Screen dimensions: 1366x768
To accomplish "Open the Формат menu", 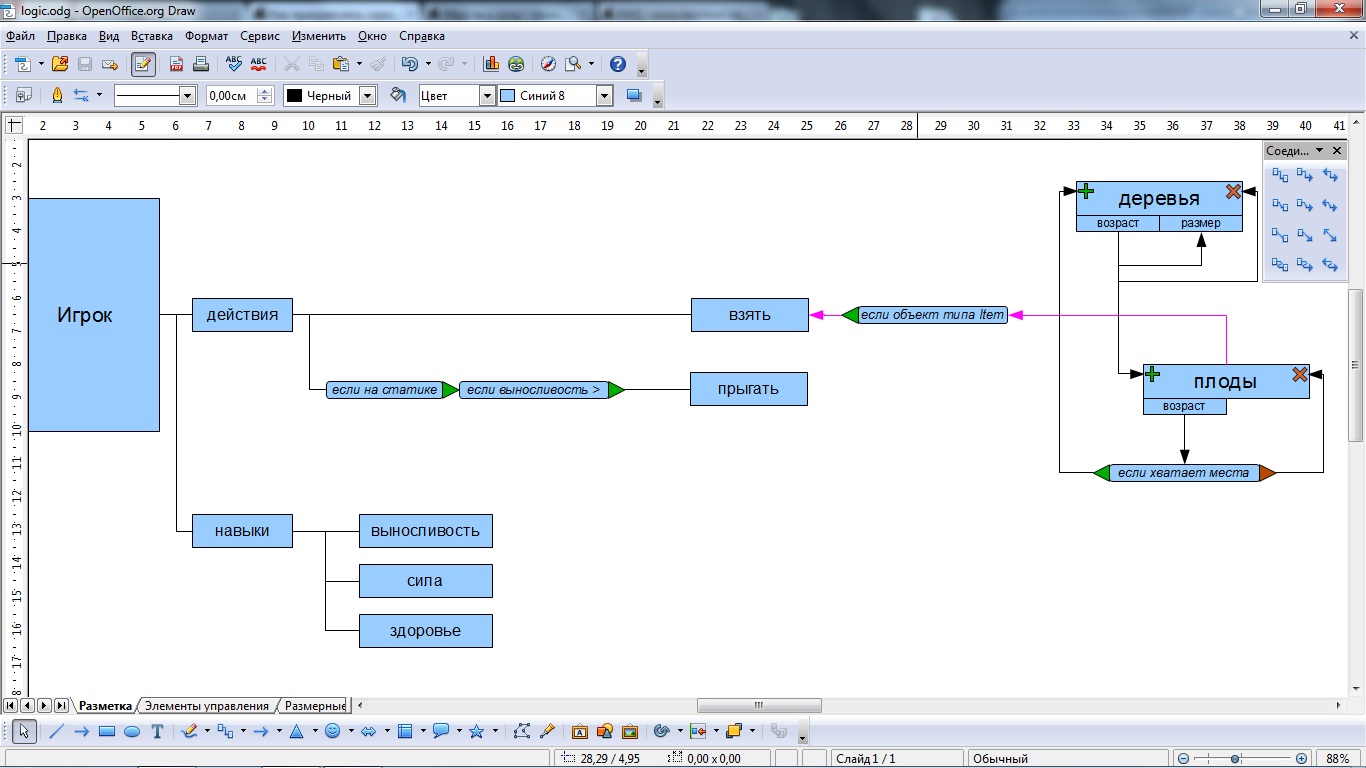I will pyautogui.click(x=206, y=36).
